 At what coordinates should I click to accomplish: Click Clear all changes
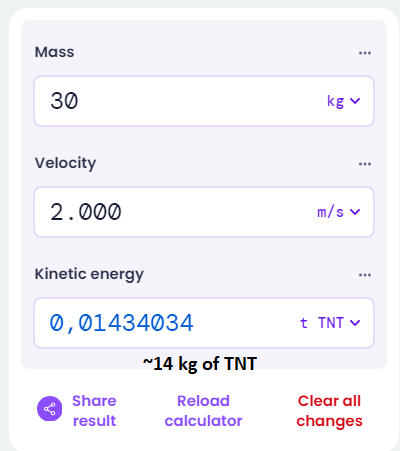(x=329, y=411)
